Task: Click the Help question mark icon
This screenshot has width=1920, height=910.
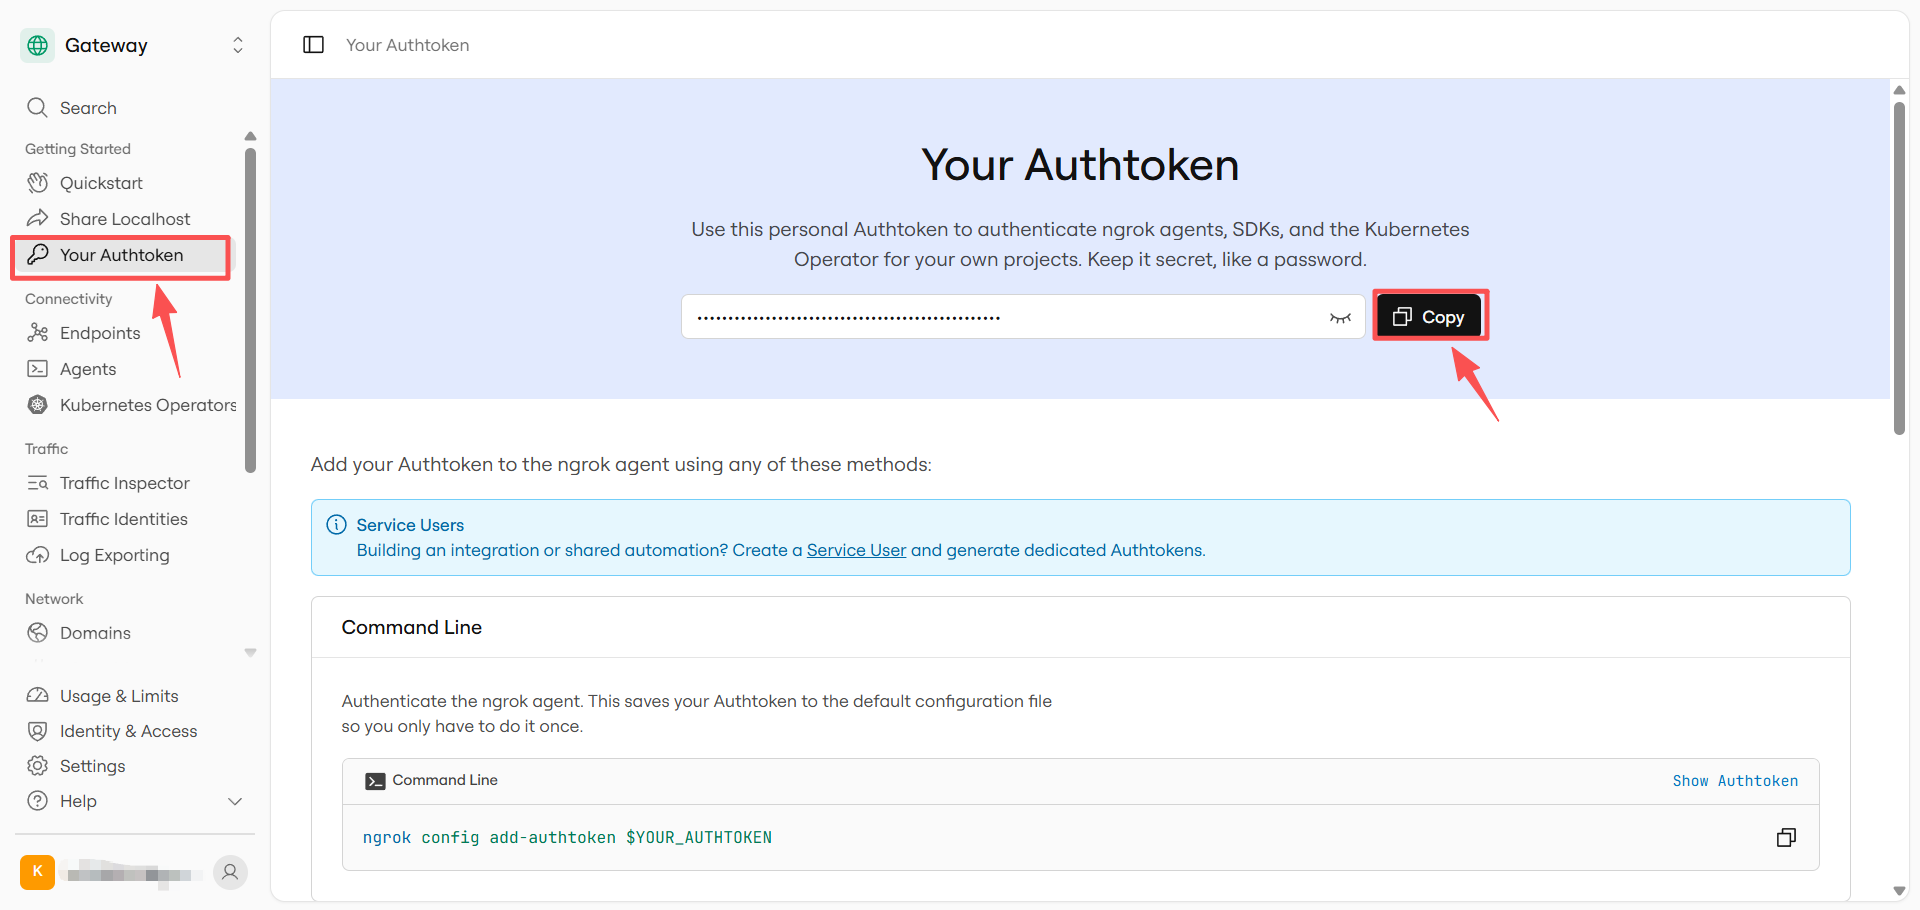Action: click(38, 801)
